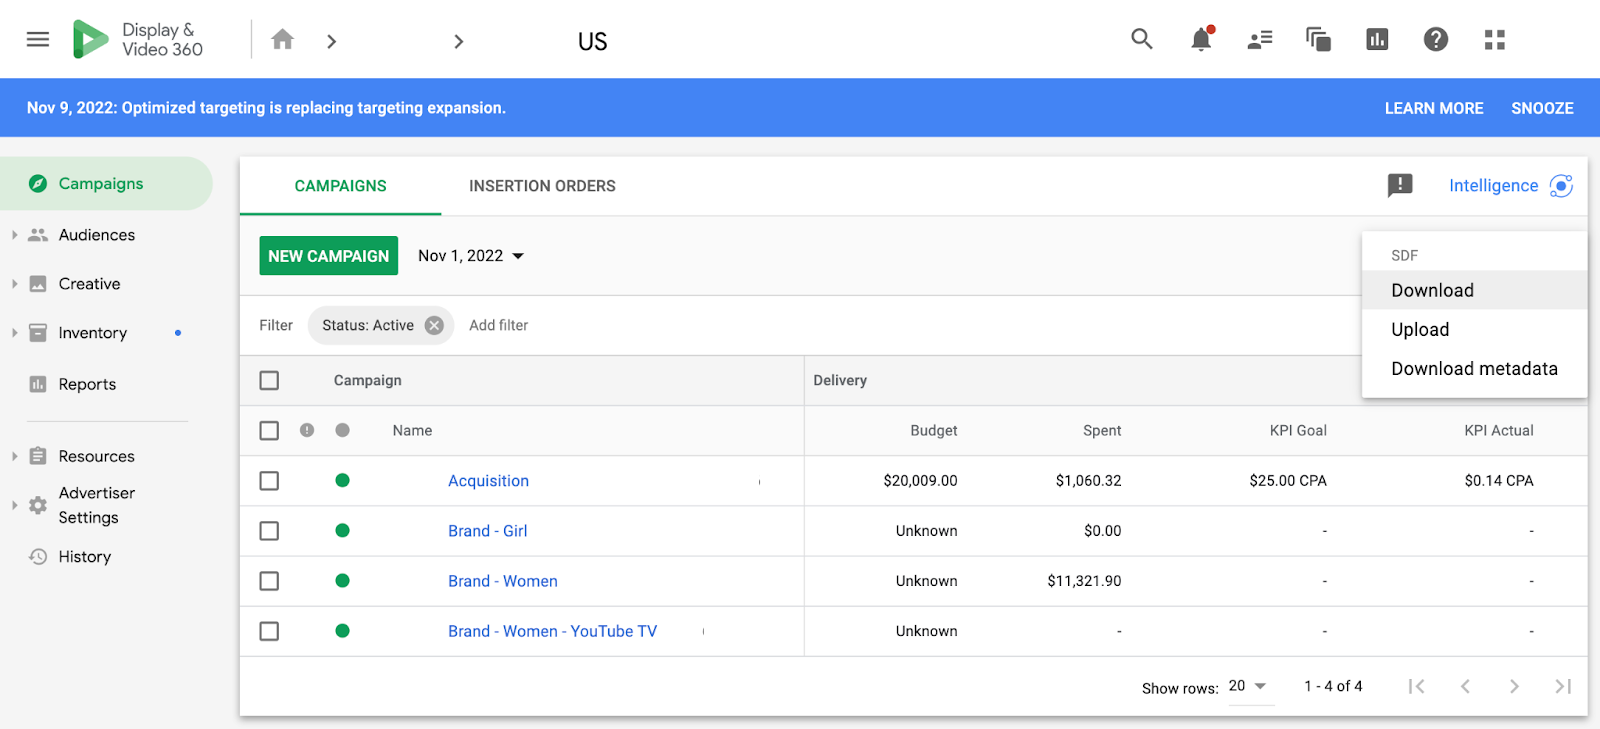Expand the Audiences sidebar section

click(x=14, y=235)
